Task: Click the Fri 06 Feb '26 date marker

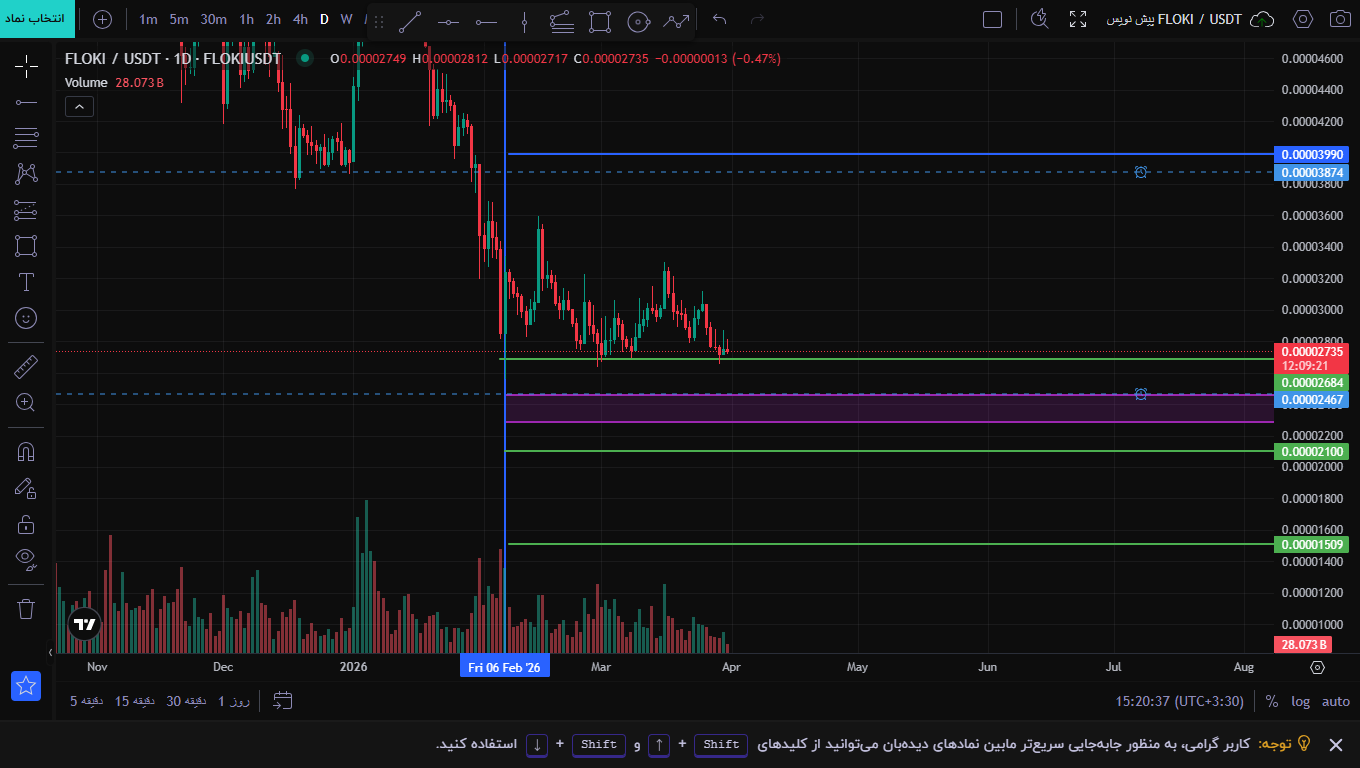Action: (505, 666)
